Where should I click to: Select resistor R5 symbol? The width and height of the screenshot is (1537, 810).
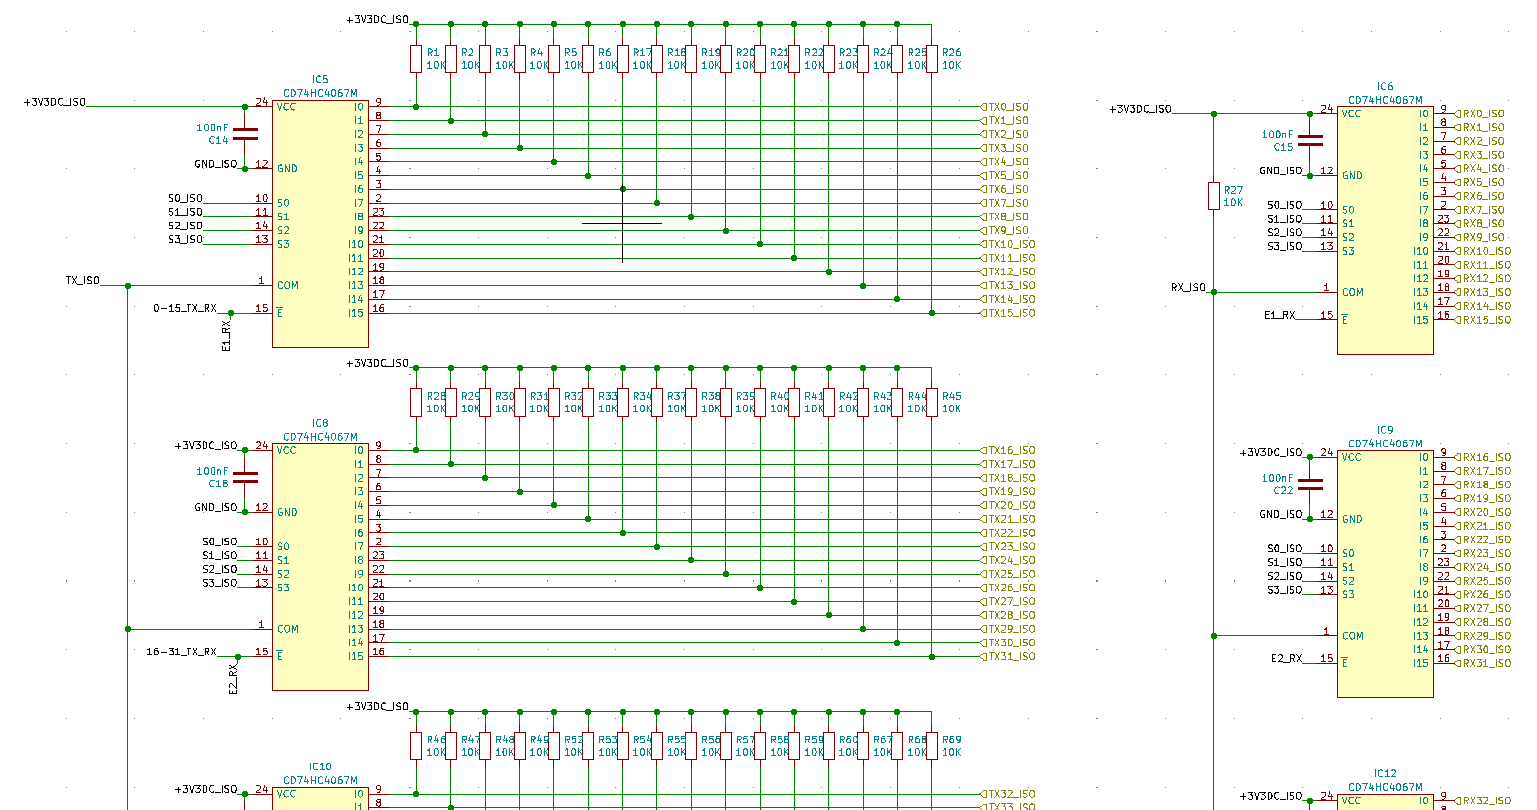coord(554,58)
